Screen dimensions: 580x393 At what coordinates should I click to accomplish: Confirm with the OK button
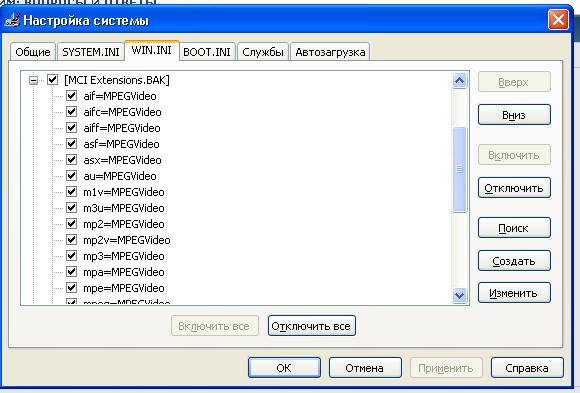click(x=284, y=368)
